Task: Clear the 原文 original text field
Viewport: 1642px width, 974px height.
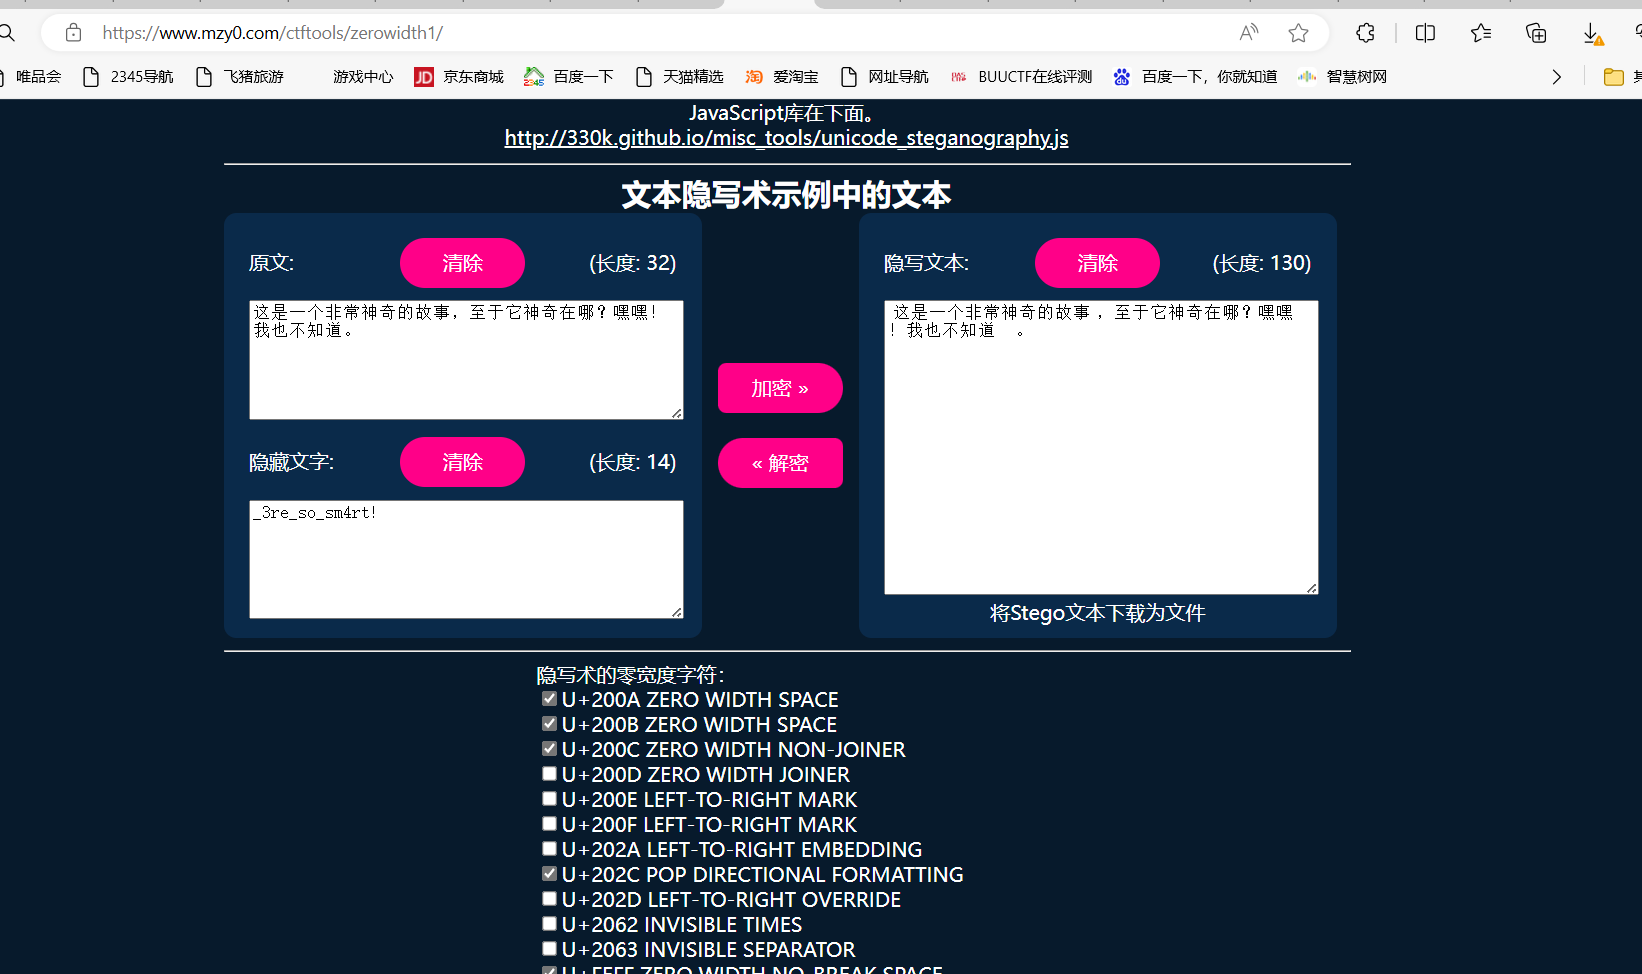Action: tap(462, 263)
